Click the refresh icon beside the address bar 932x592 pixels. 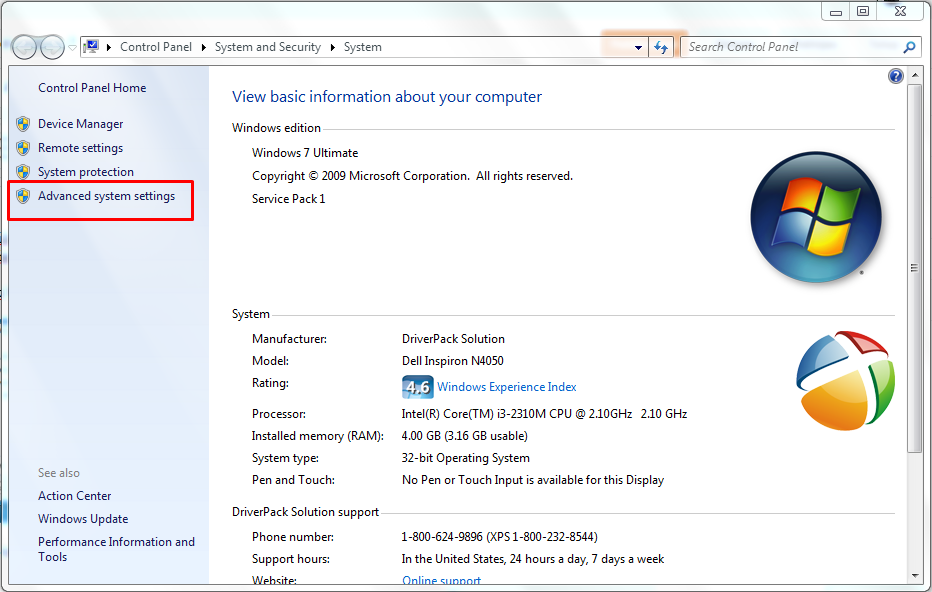tap(662, 46)
